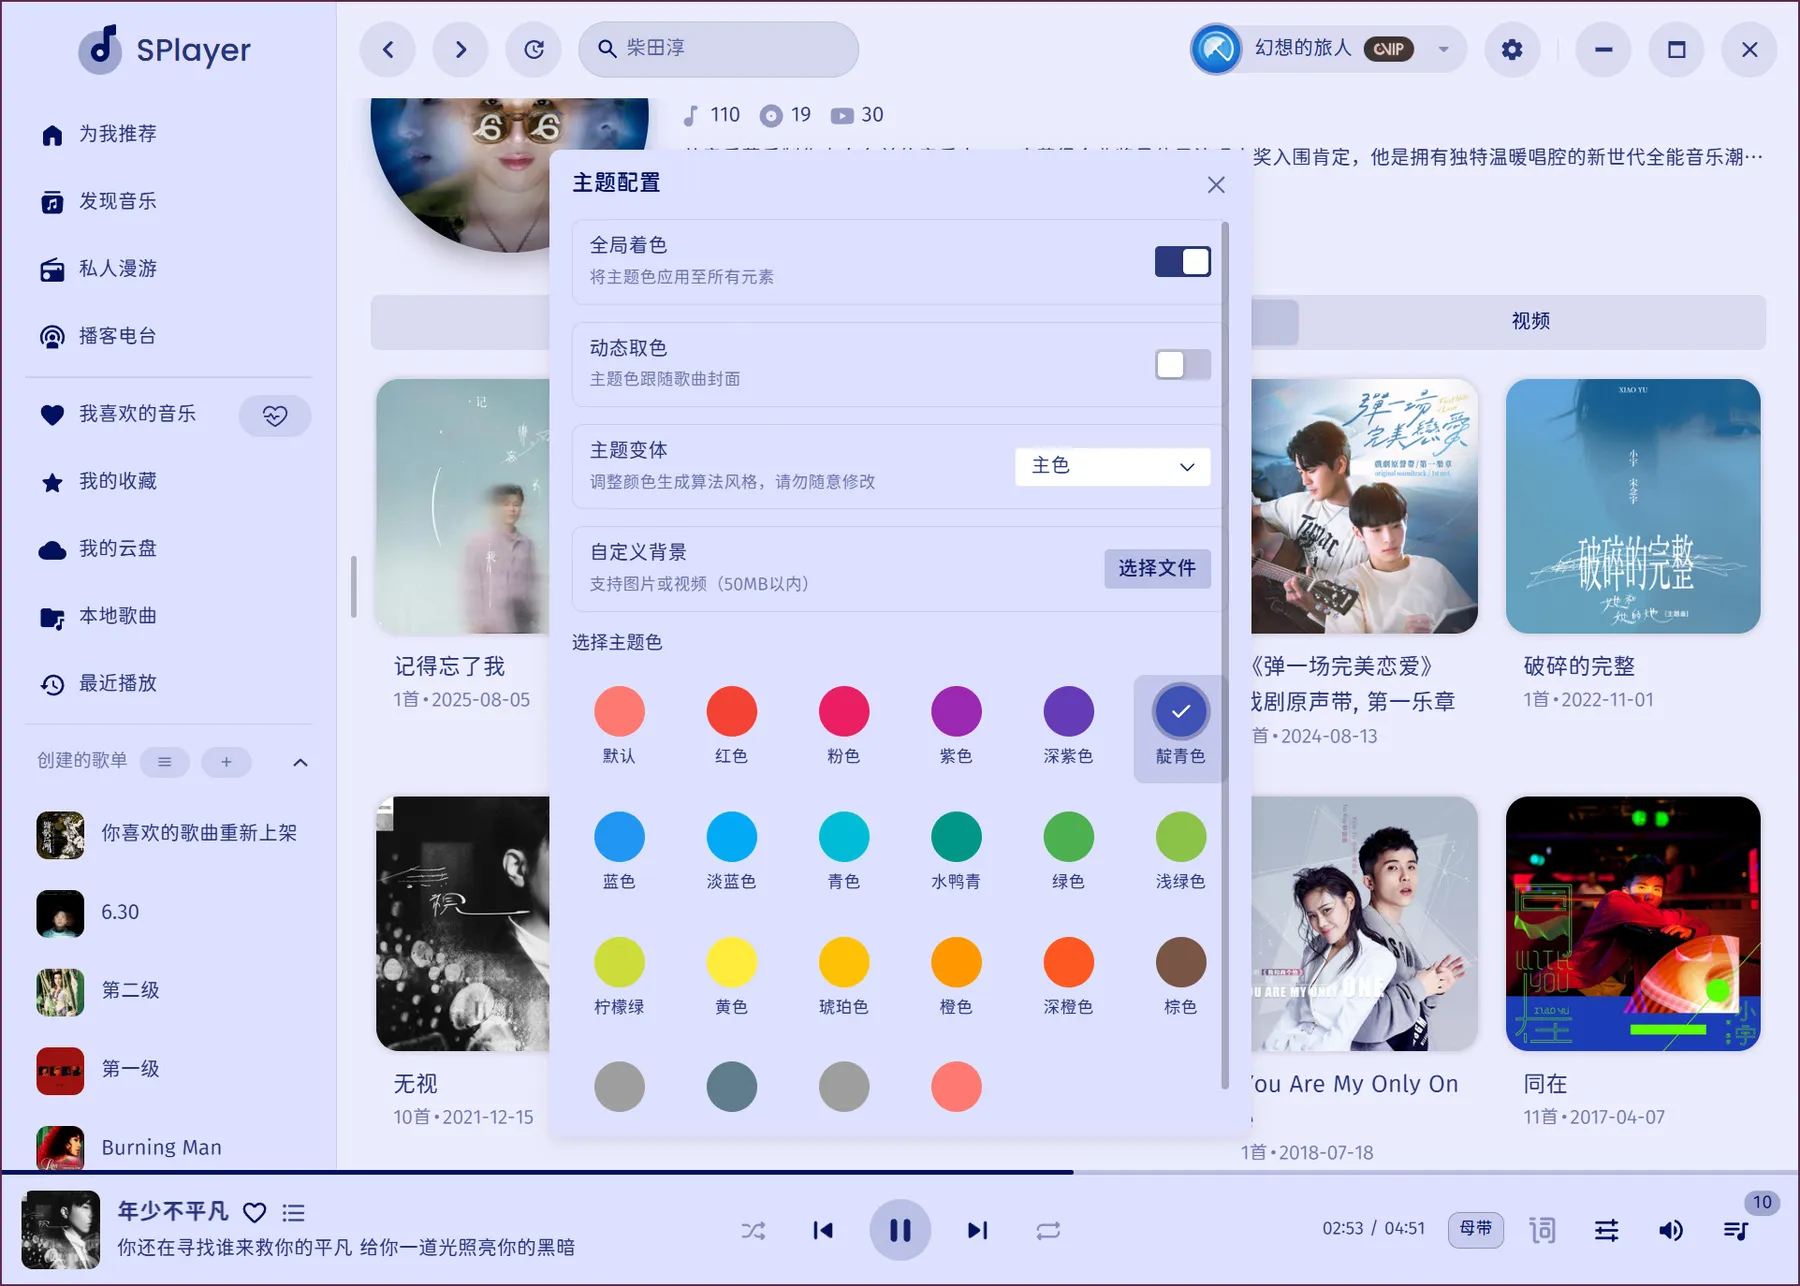Click the refresh page button
This screenshot has height=1286, width=1800.
click(x=534, y=49)
